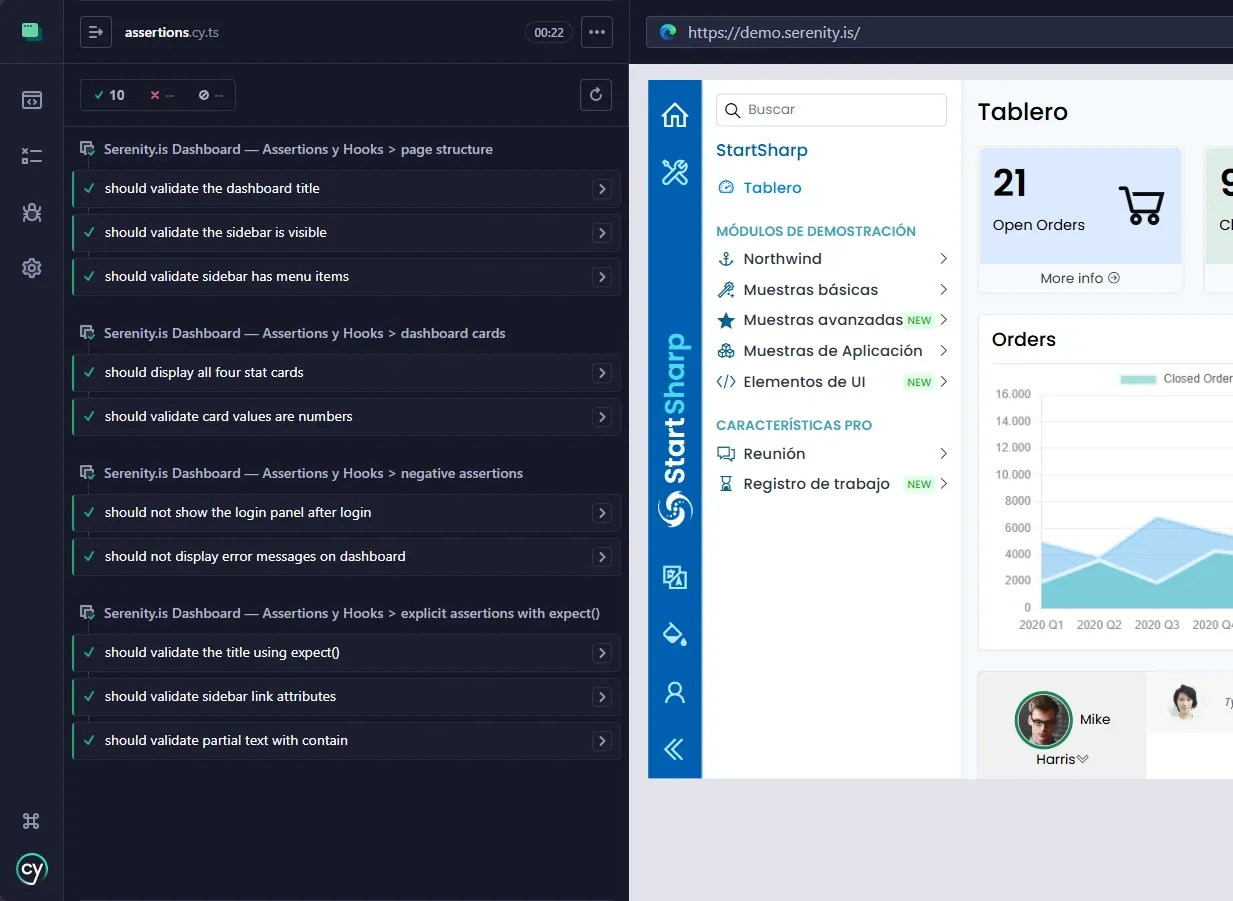Click the woman's avatar in chat panel

pyautogui.click(x=1185, y=702)
